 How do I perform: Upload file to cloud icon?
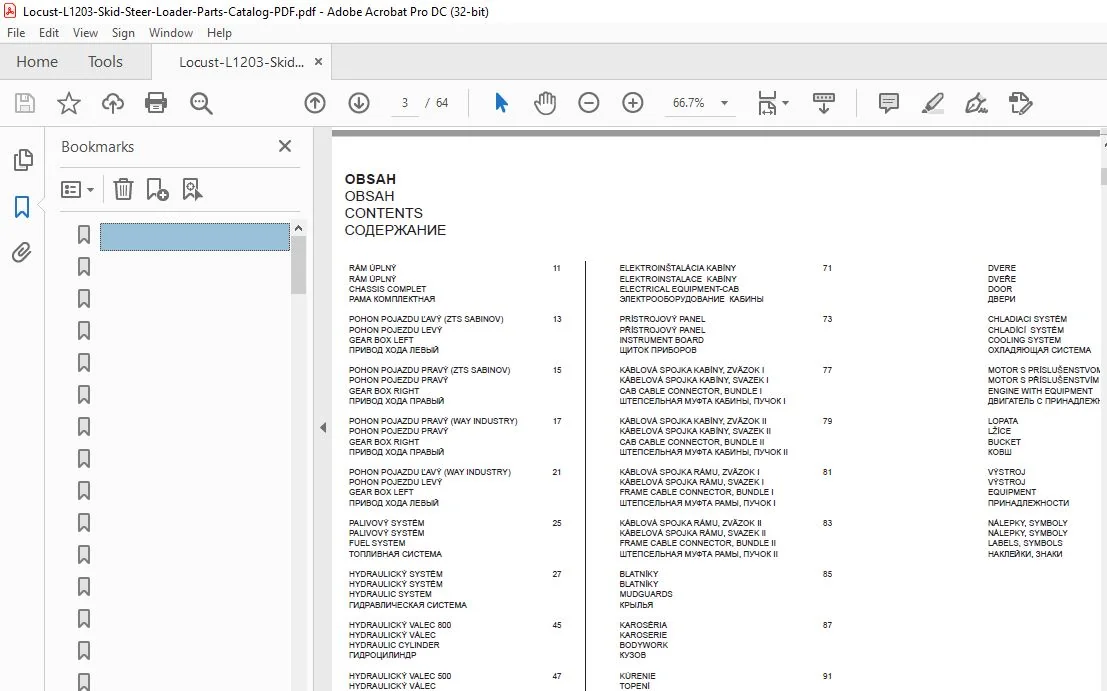tap(112, 103)
